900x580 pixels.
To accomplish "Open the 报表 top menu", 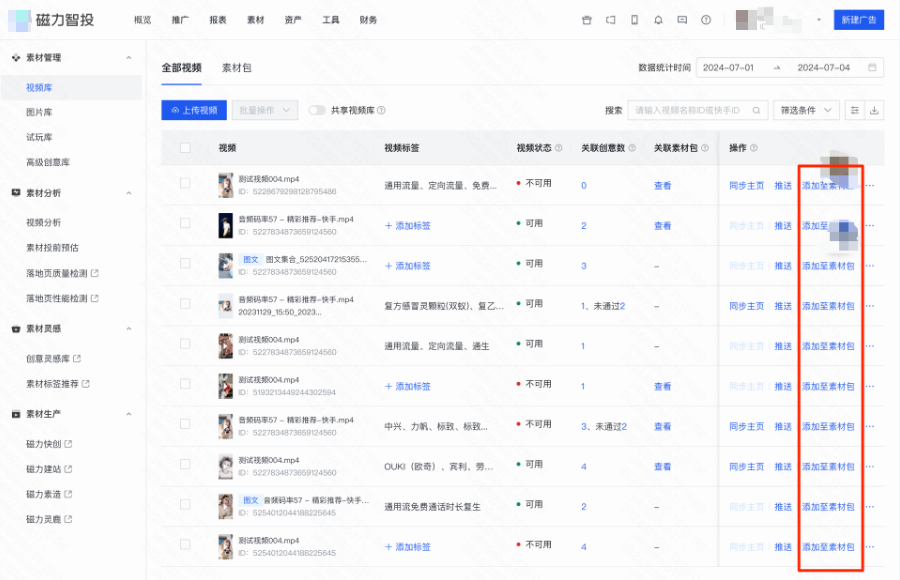I will pos(218,20).
